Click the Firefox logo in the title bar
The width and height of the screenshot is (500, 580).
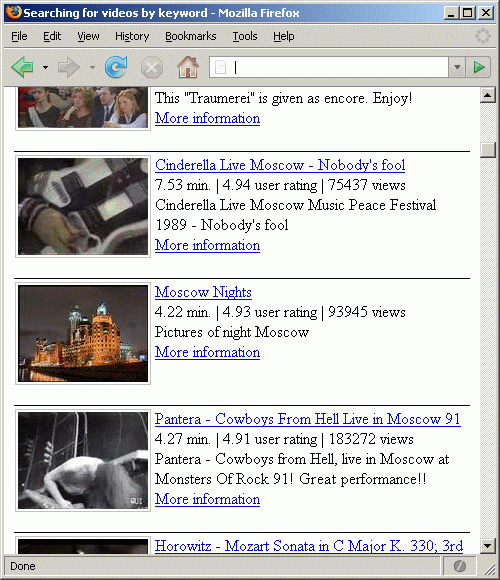(x=13, y=12)
